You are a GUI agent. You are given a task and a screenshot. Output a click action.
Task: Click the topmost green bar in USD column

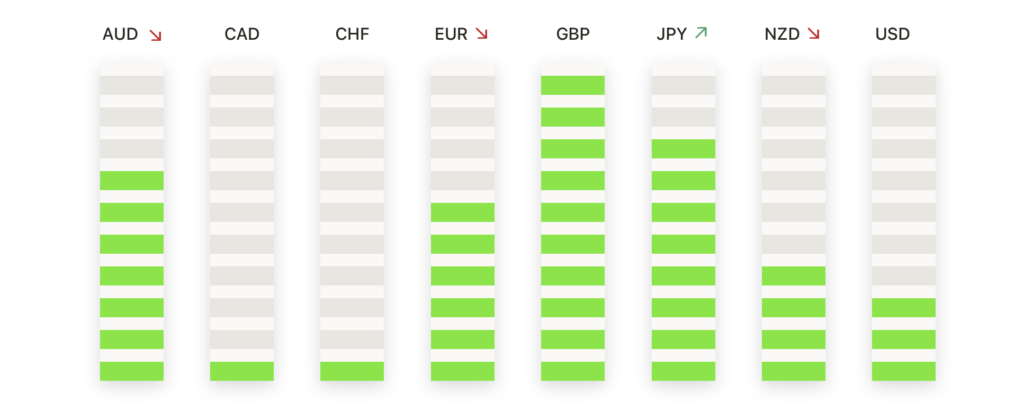click(x=903, y=308)
